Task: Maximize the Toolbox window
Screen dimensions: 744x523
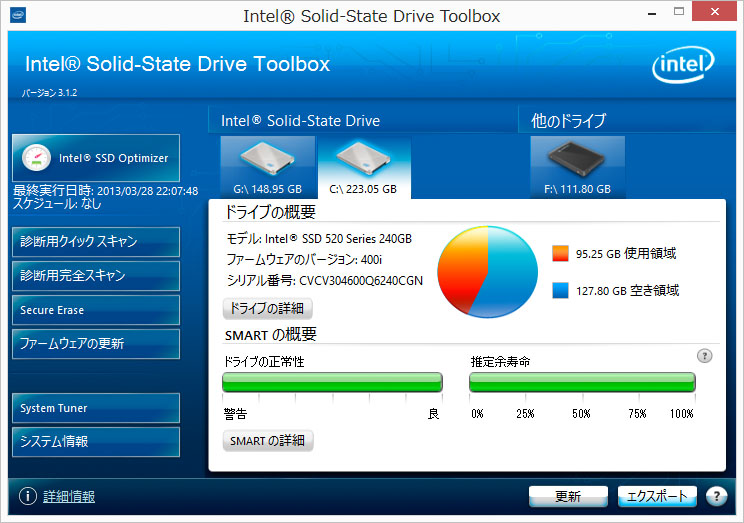Action: pos(679,12)
